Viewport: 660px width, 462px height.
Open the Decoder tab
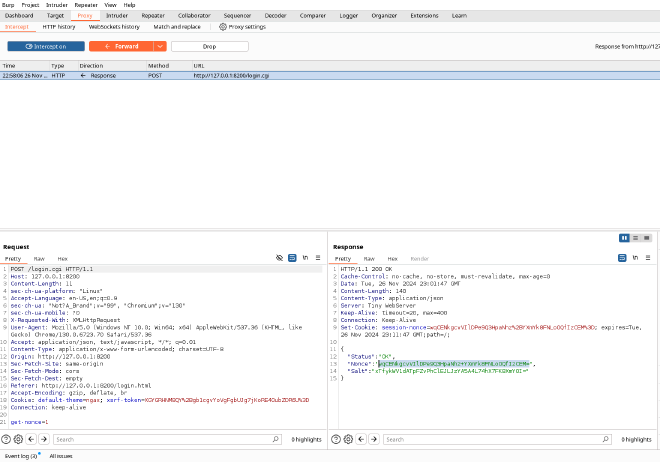(276, 16)
